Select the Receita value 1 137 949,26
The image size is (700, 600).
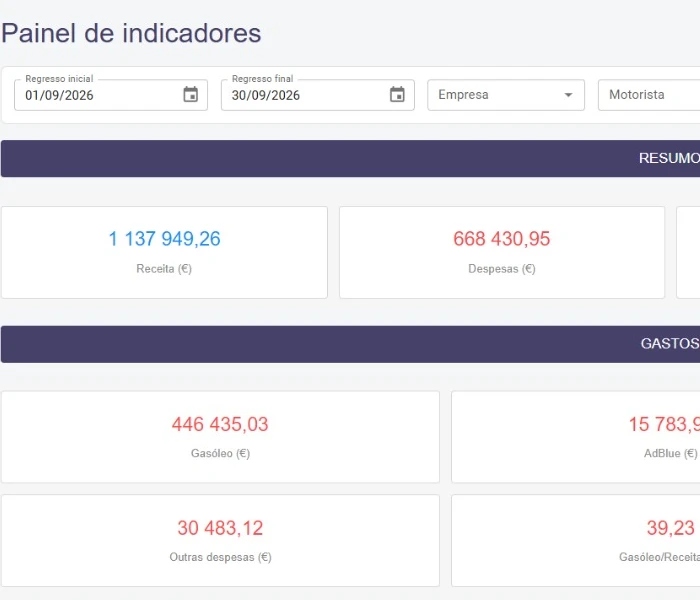(x=164, y=239)
